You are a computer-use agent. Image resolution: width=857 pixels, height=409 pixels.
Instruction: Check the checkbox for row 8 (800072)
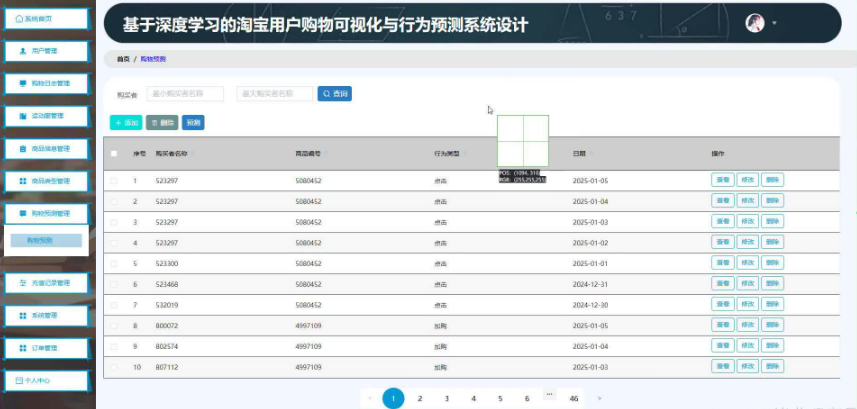point(114,326)
